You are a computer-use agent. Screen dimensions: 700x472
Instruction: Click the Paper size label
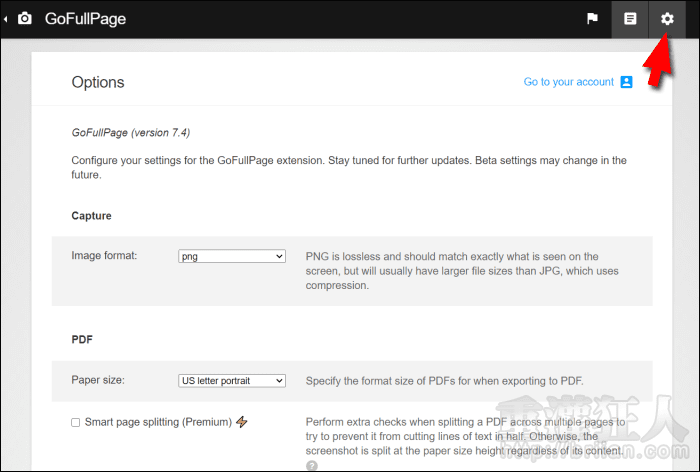point(97,380)
